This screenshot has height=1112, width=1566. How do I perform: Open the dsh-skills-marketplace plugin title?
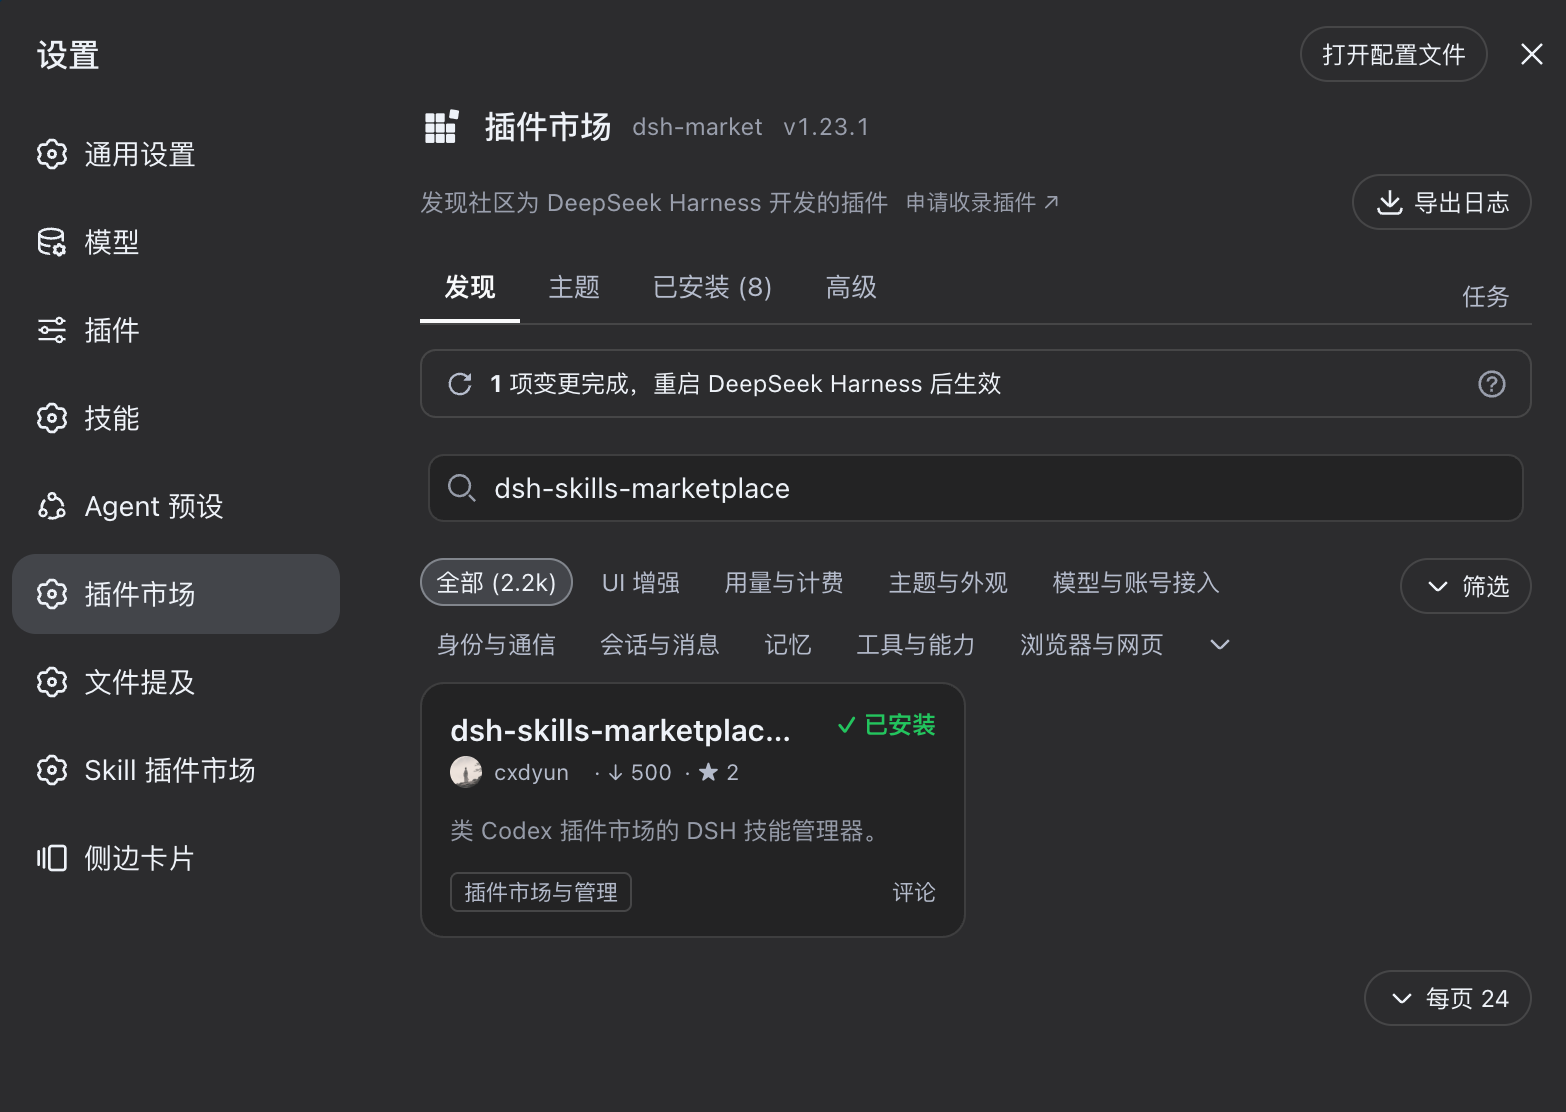[620, 731]
